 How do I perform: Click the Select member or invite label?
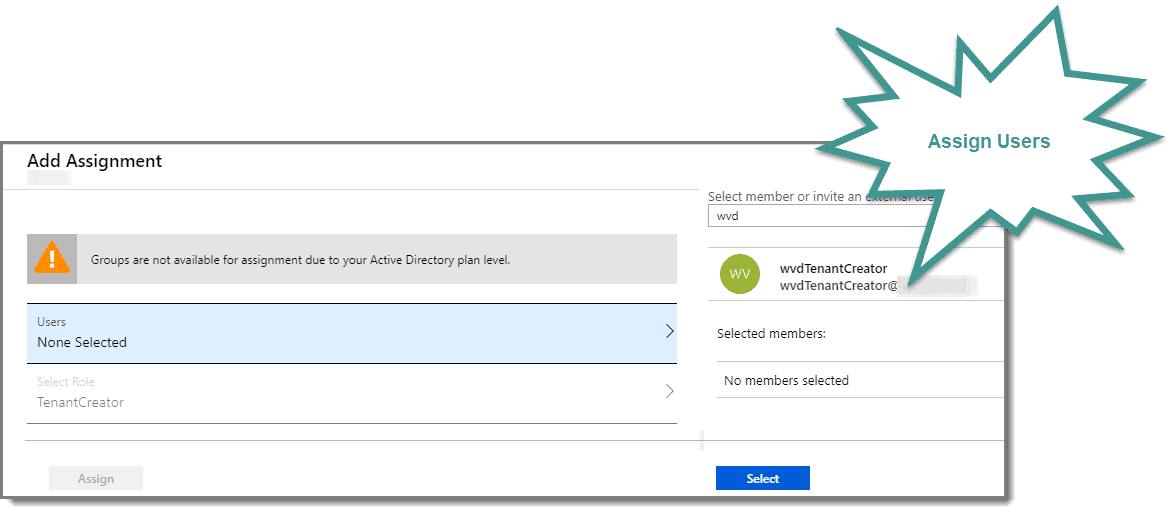click(x=821, y=197)
